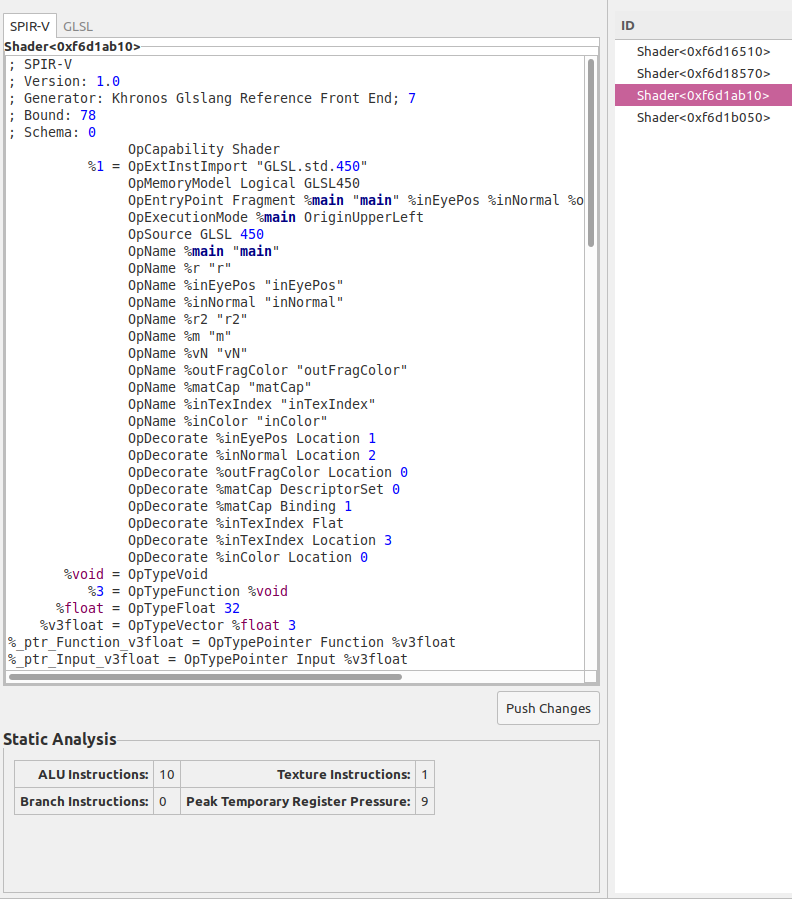Choose Shader<0xf6d1b050> from the list
The image size is (792, 899).
click(x=703, y=117)
